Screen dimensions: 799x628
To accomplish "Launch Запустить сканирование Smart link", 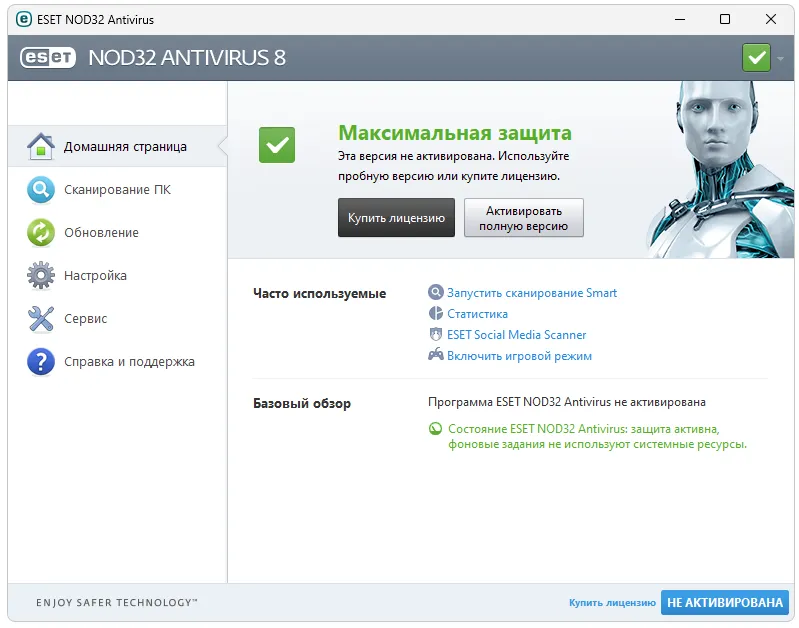I will pos(532,293).
